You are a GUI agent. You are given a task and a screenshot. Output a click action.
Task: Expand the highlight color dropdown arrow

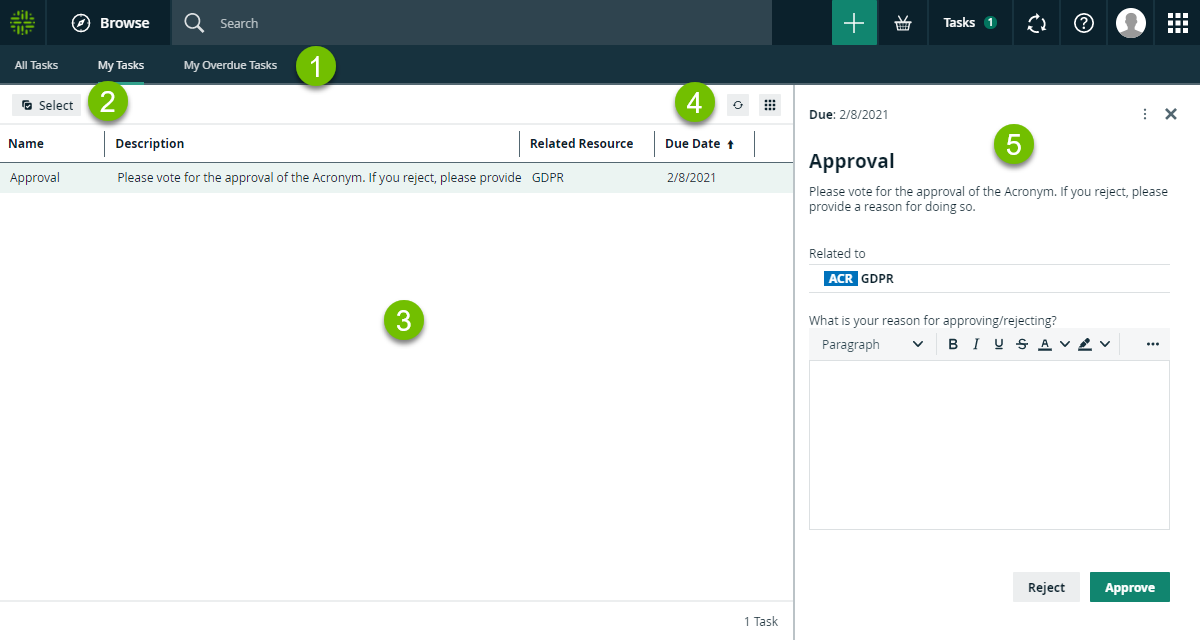click(x=1105, y=344)
